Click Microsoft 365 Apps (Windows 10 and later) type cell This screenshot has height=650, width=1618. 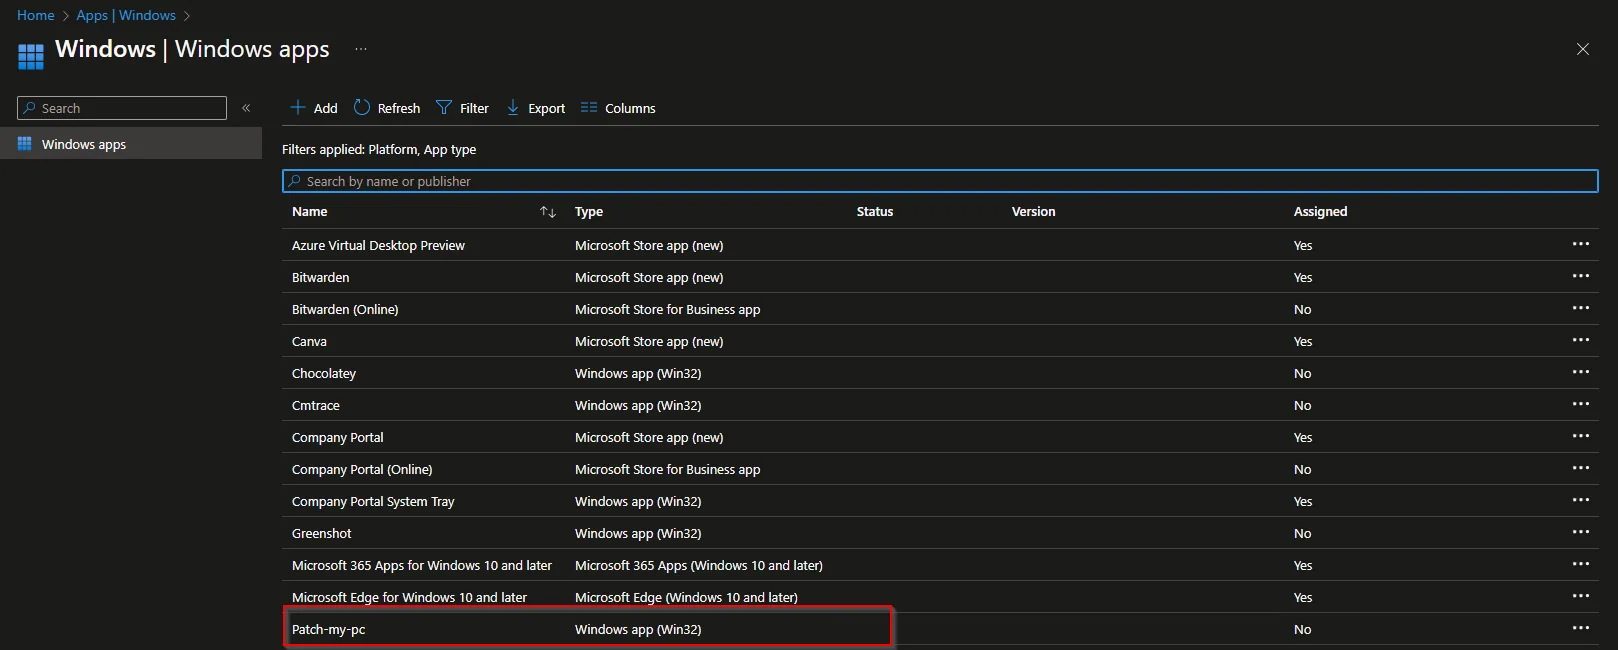[x=699, y=565]
